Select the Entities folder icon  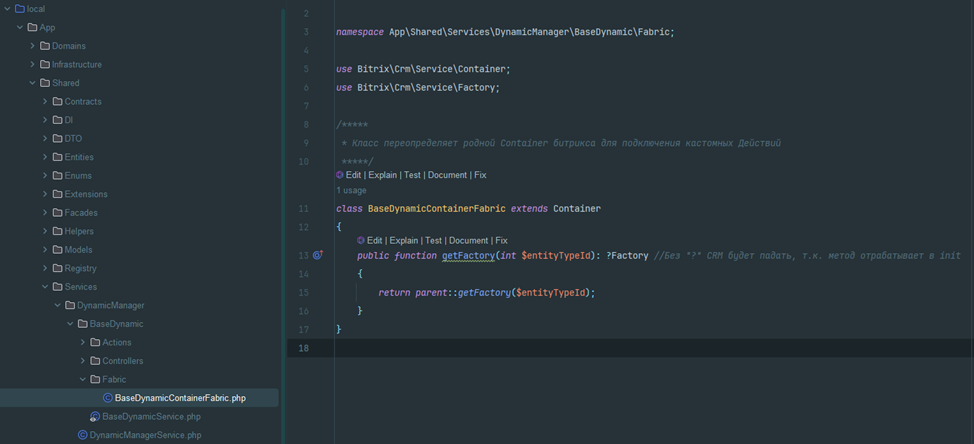58,157
